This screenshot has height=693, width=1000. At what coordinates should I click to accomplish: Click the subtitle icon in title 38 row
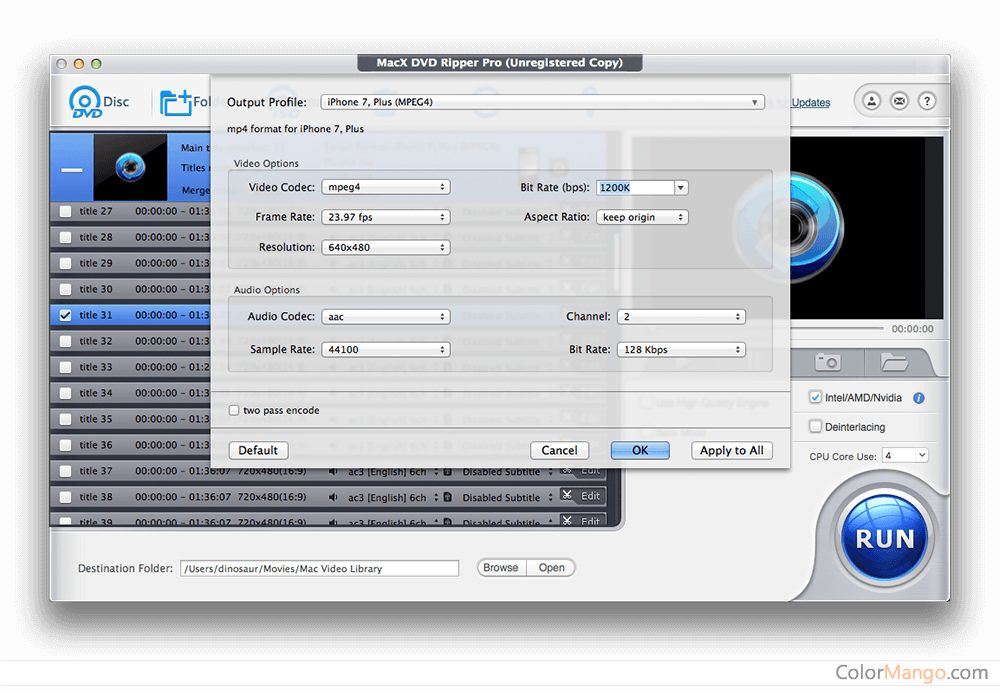tap(448, 497)
